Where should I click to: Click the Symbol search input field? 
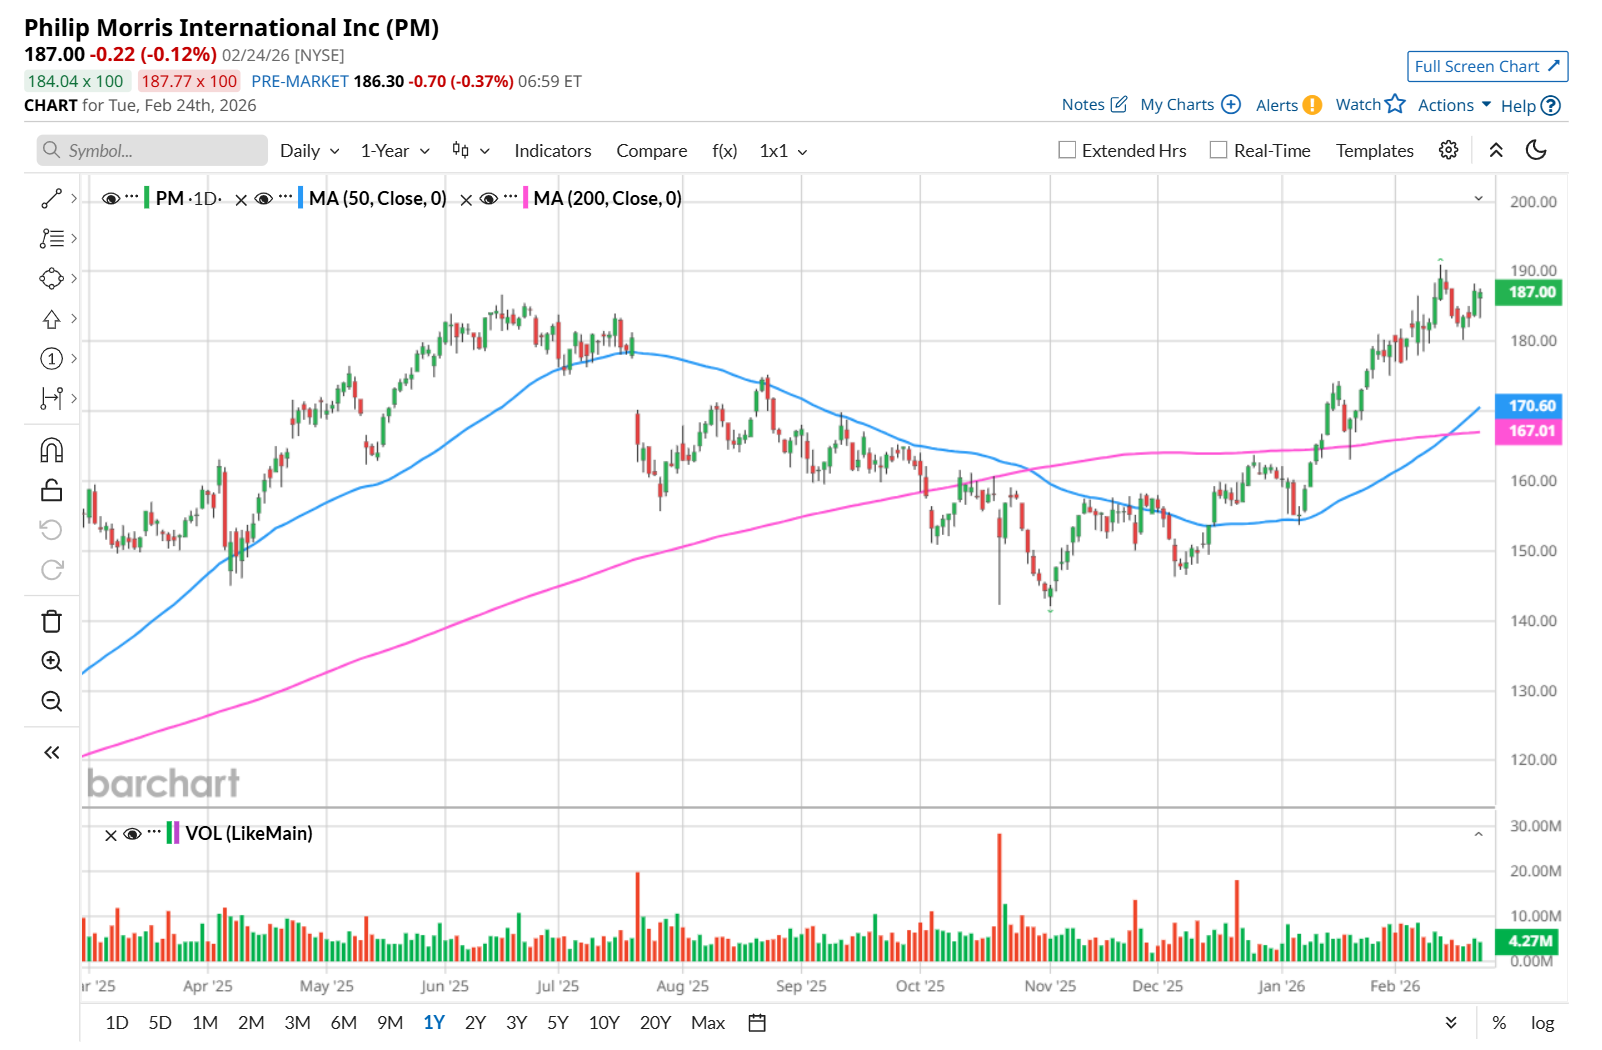(x=153, y=151)
